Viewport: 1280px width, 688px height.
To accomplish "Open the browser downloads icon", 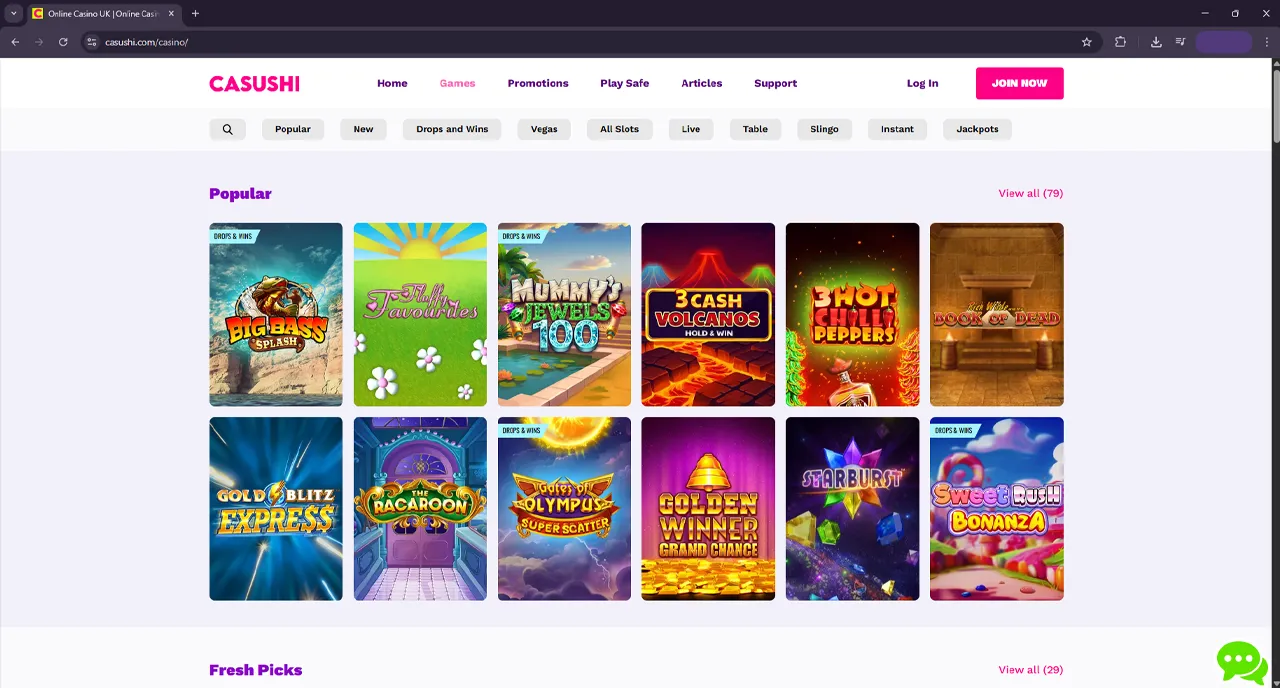I will coord(1156,42).
